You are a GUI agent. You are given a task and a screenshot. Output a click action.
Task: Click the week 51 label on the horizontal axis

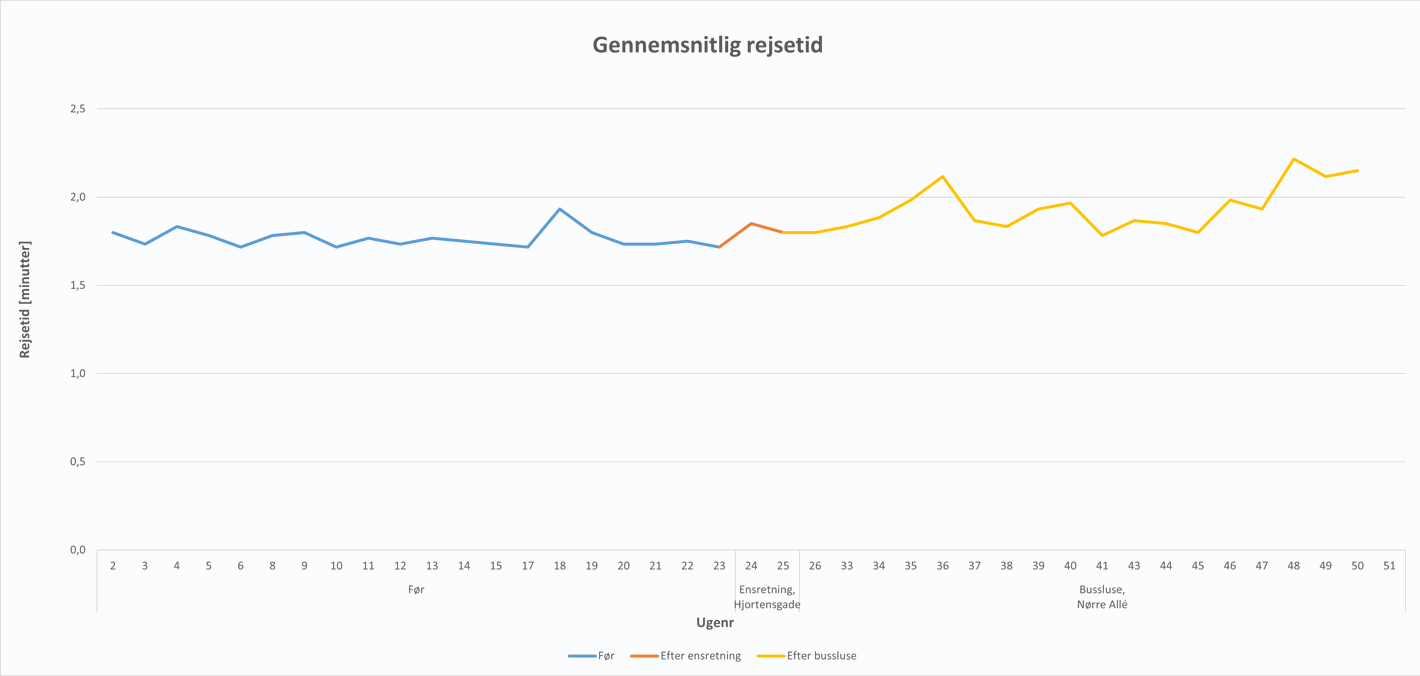click(1389, 566)
